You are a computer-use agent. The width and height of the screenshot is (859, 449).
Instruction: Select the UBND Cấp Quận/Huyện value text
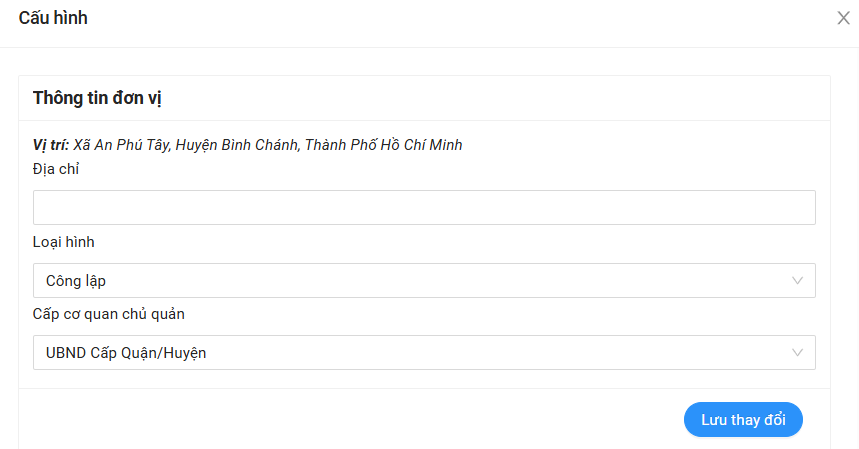(126, 353)
